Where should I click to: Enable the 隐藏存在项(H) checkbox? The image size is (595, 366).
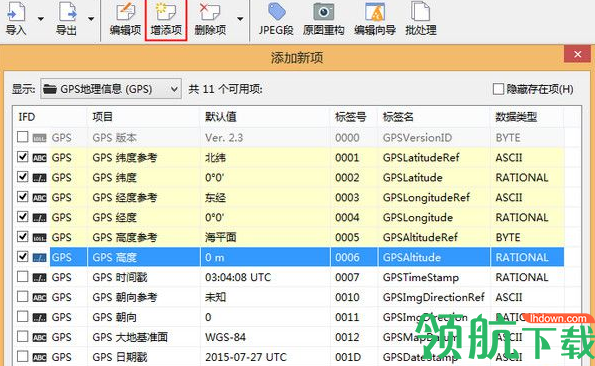tap(498, 89)
